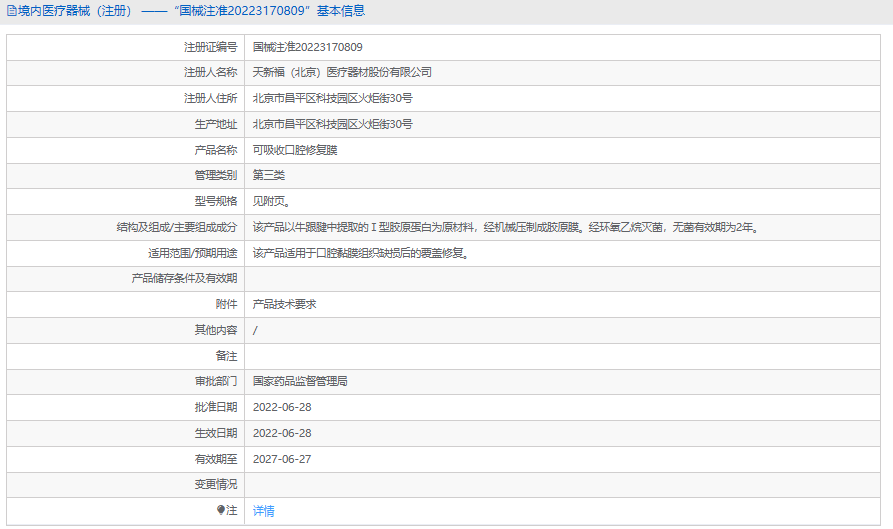Select registration number 国械注准20223170809 in the table
Viewport: 893px width, 529px height.
(308, 47)
